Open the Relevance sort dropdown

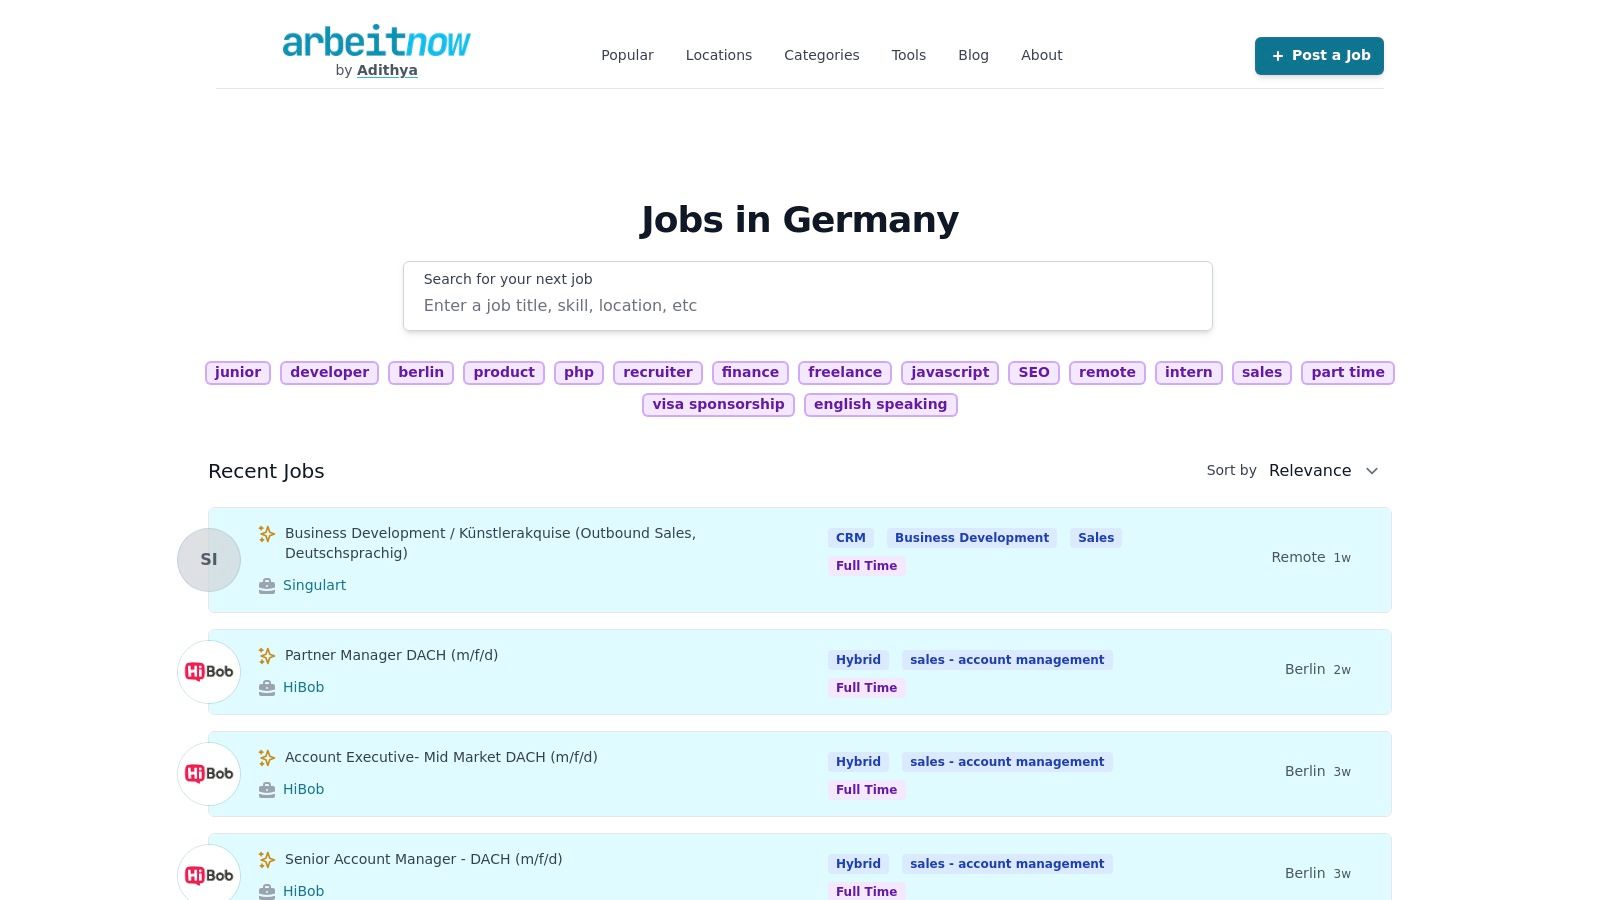coord(1309,470)
